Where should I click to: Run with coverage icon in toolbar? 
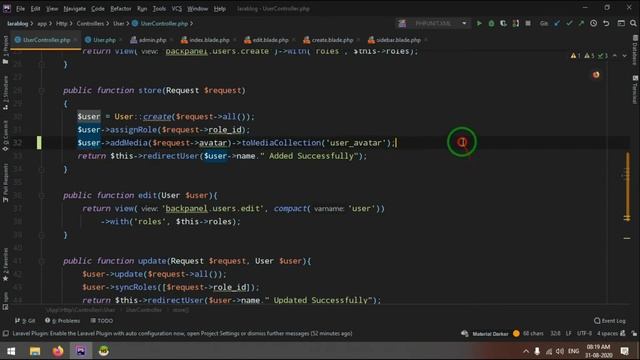(x=503, y=24)
